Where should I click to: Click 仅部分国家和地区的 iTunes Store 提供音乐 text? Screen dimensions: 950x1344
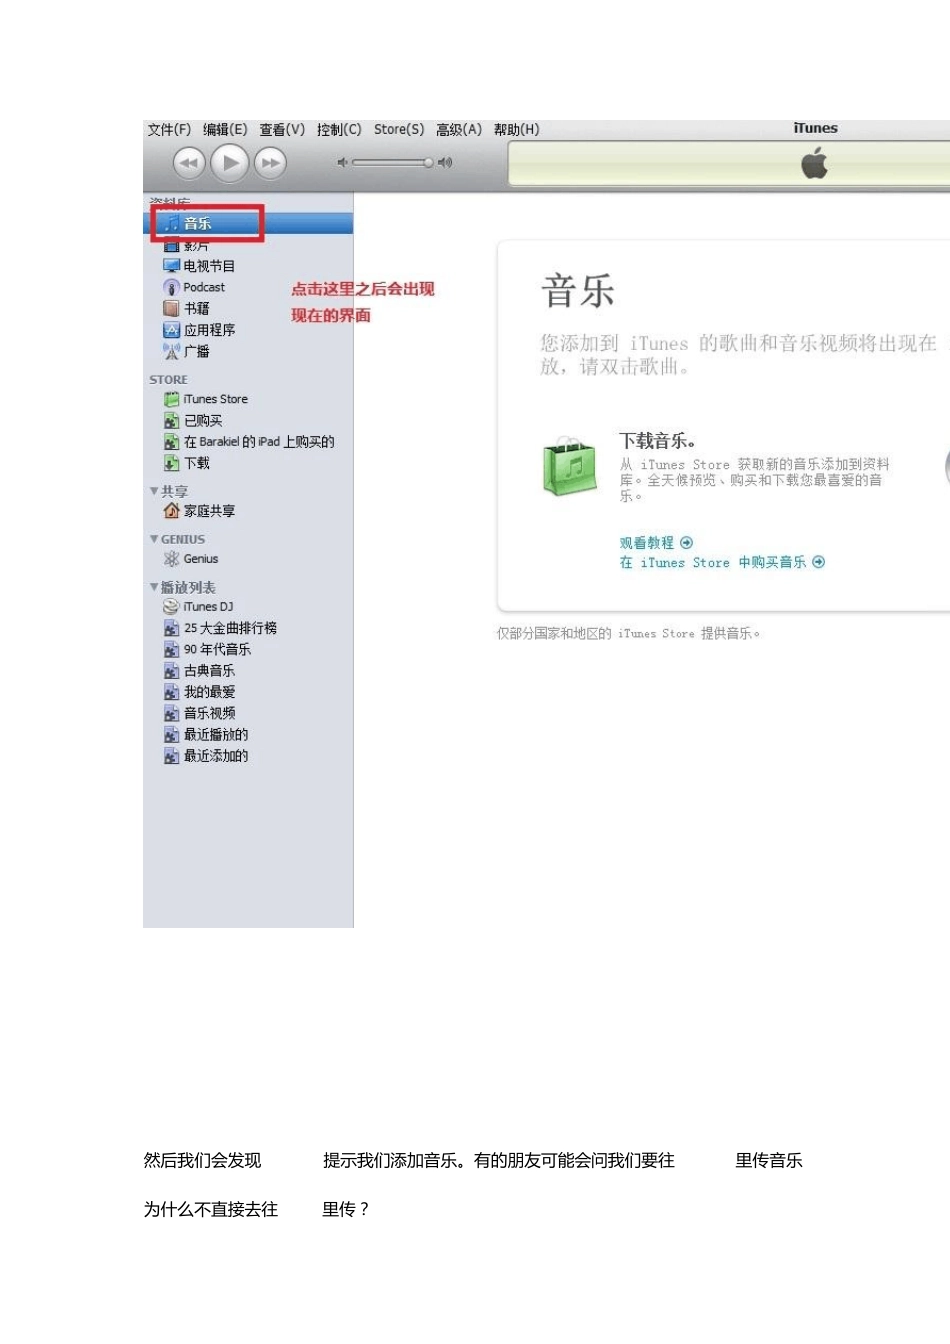(629, 633)
